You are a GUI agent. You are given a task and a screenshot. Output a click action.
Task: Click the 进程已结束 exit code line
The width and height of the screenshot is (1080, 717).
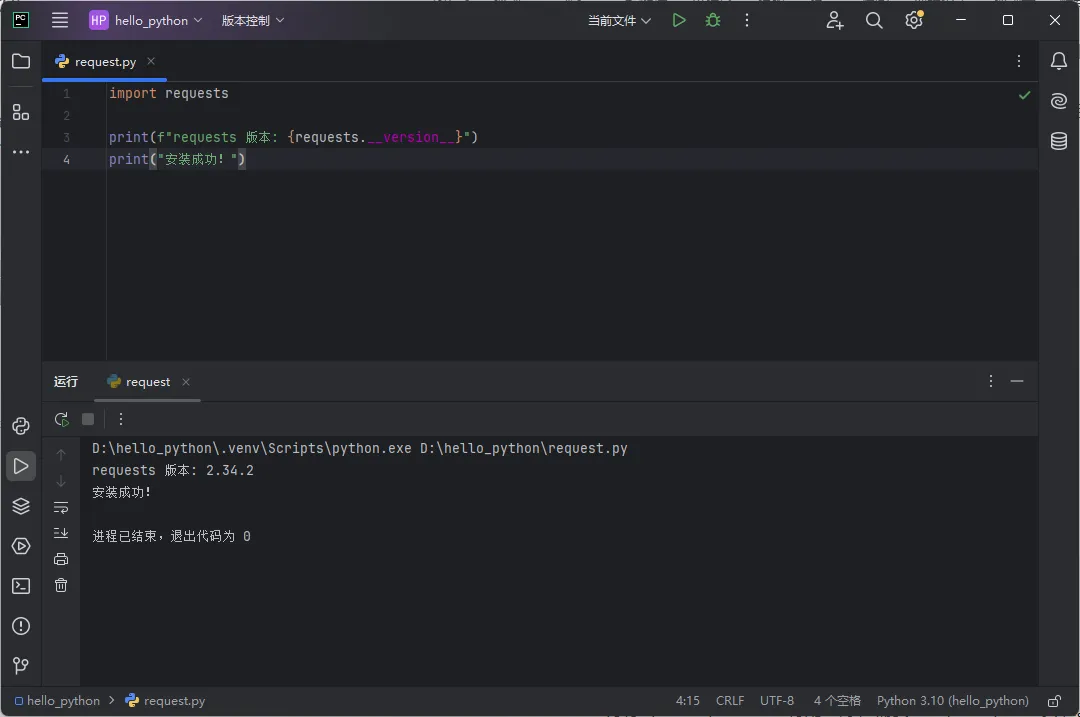[x=172, y=536]
